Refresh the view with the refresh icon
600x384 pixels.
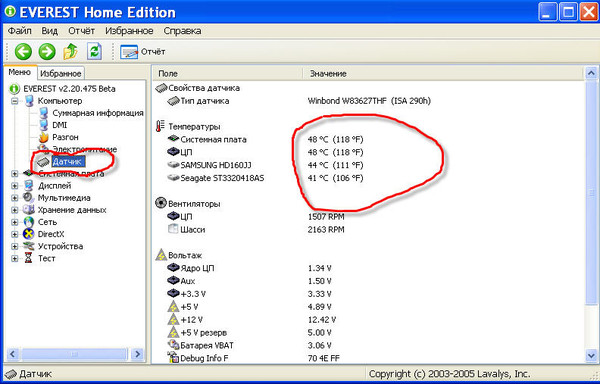(x=94, y=51)
